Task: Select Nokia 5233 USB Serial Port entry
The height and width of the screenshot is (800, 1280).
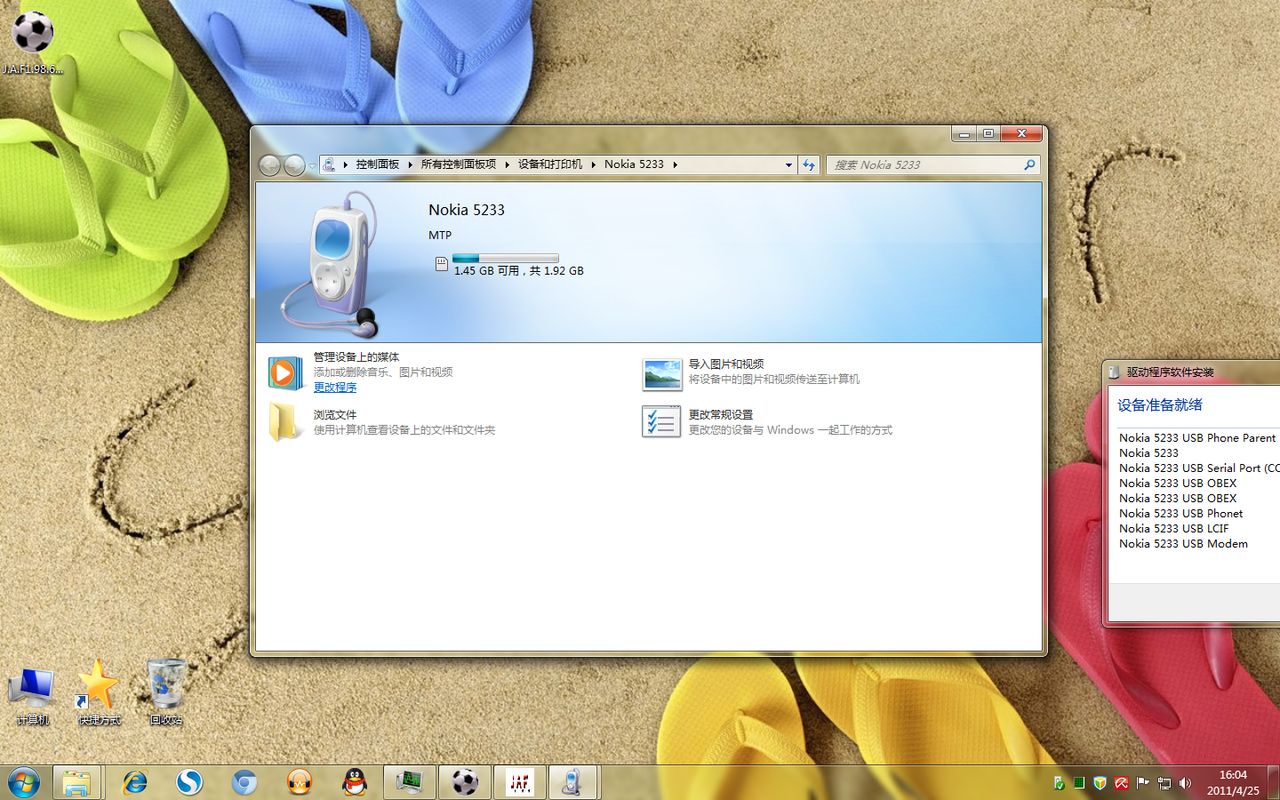Action: coord(1199,468)
